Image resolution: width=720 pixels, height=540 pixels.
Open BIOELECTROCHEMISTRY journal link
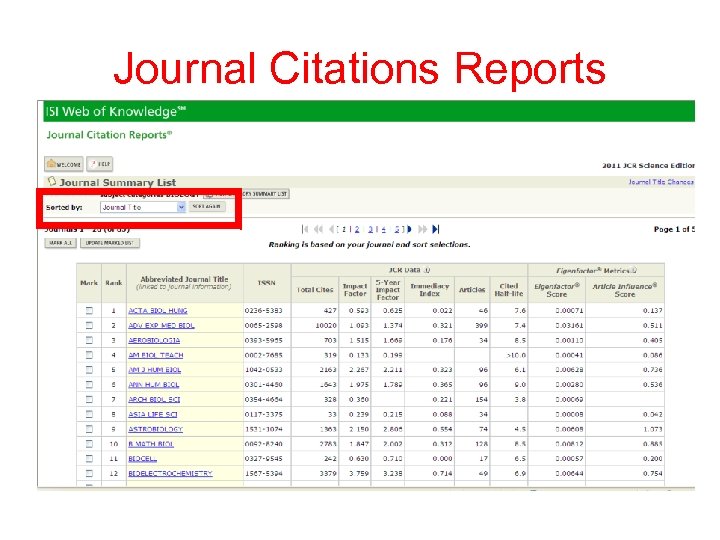170,473
